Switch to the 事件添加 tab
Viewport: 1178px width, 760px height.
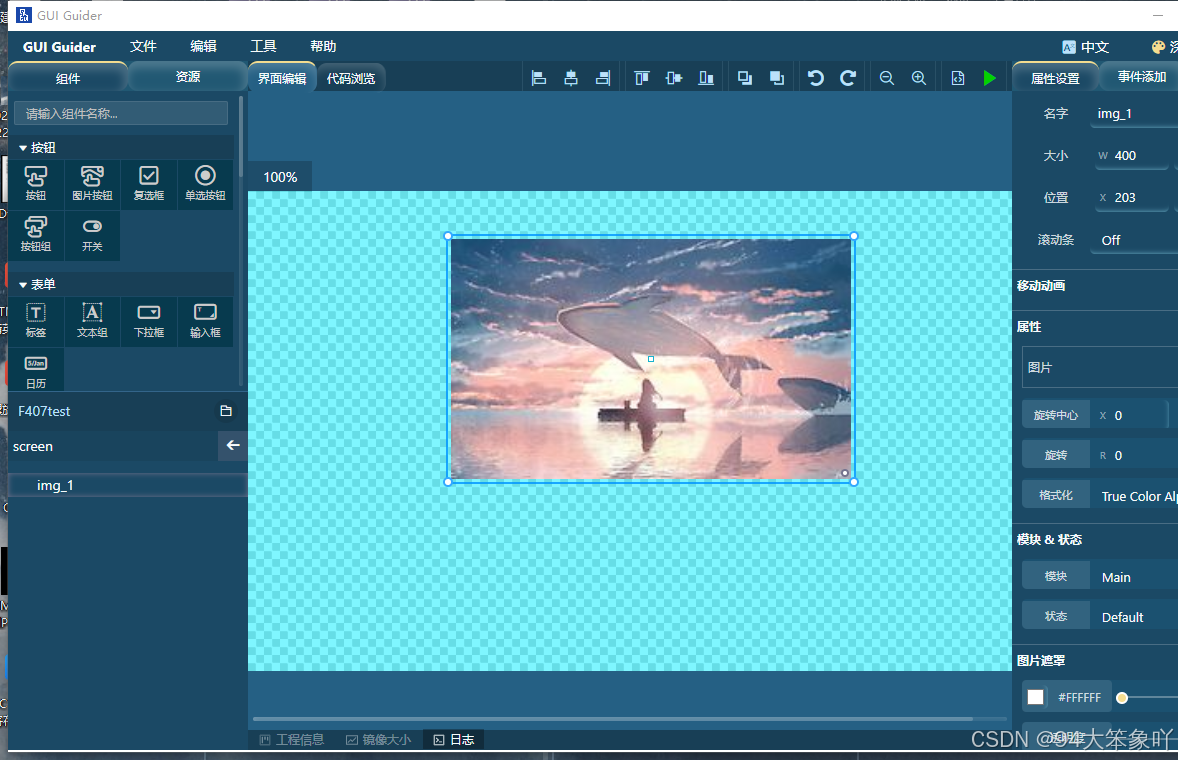pyautogui.click(x=1141, y=77)
